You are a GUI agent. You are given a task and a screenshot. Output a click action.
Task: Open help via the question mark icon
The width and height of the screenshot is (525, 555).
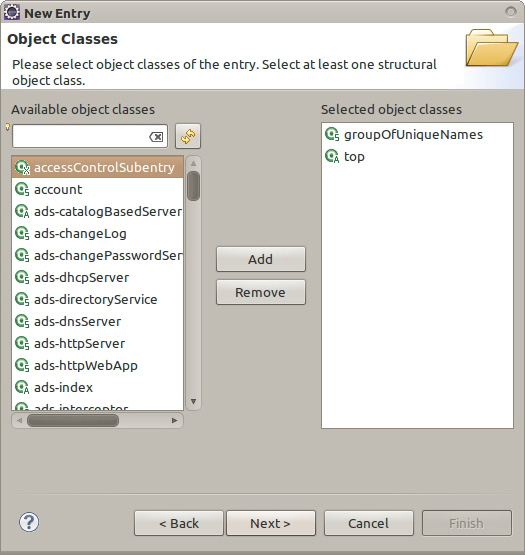coord(29,522)
